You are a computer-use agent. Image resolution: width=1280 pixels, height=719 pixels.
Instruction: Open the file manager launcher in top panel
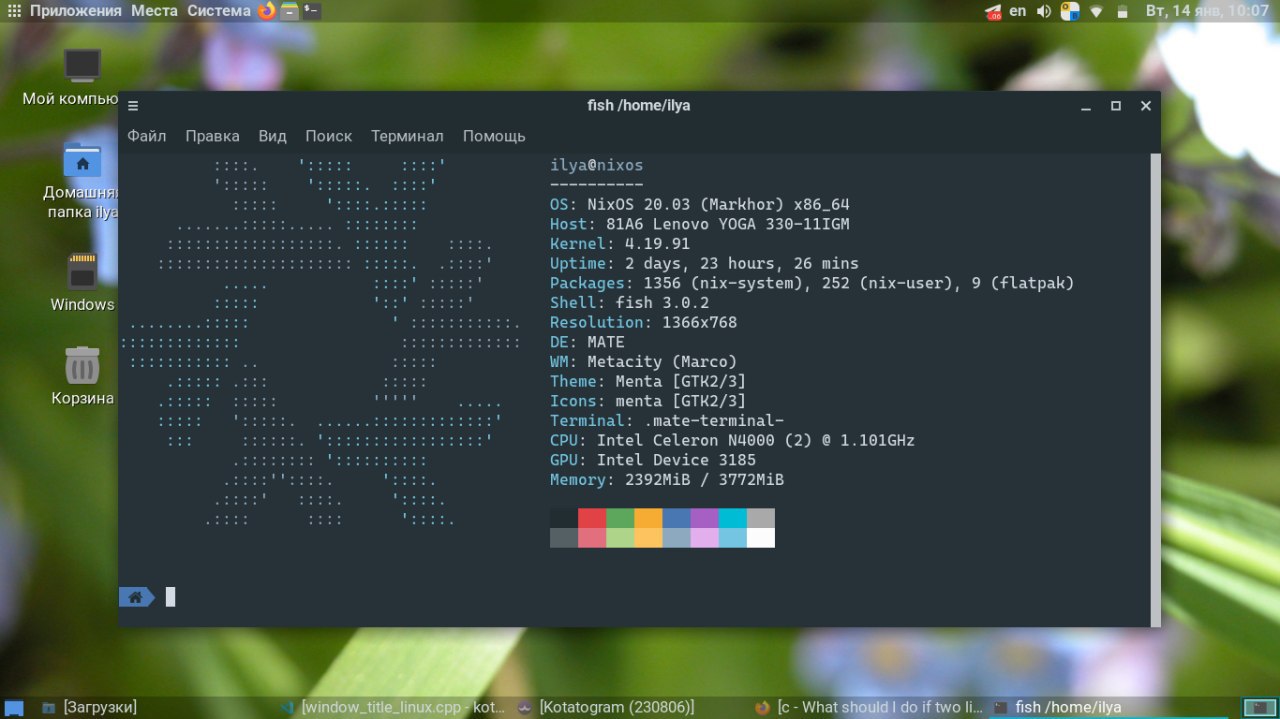[289, 11]
